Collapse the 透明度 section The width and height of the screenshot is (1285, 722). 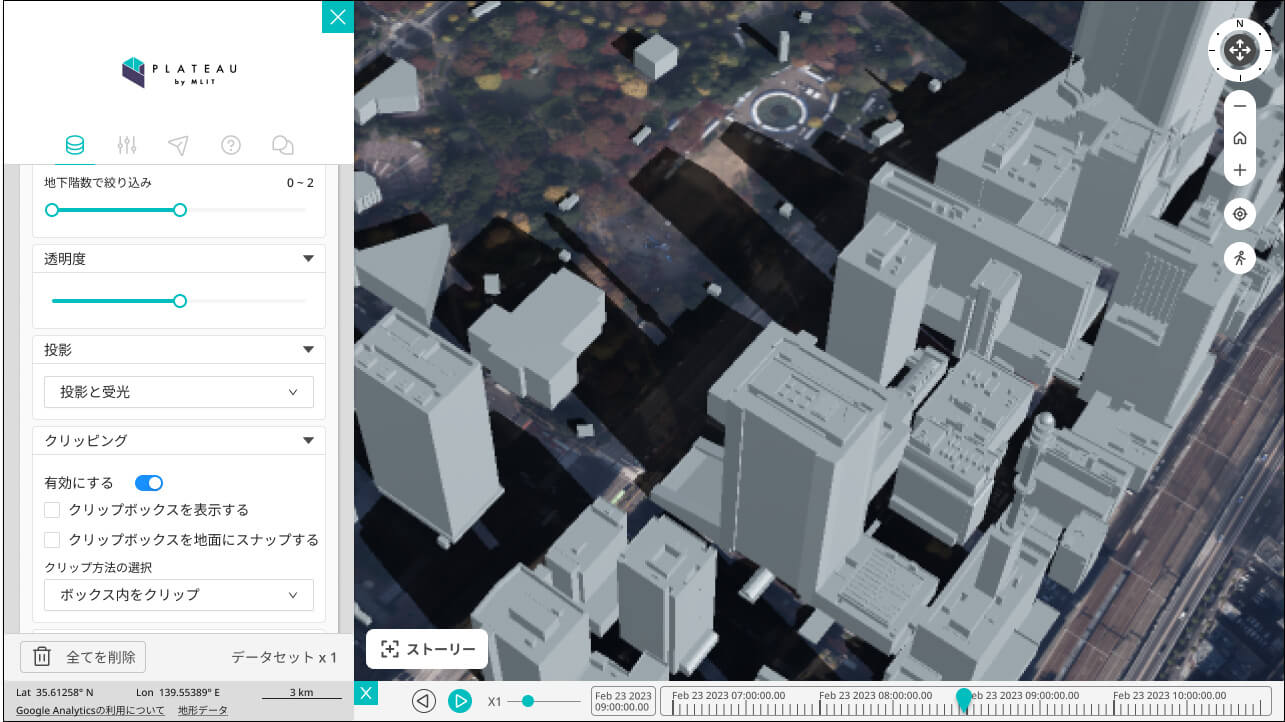click(x=308, y=259)
